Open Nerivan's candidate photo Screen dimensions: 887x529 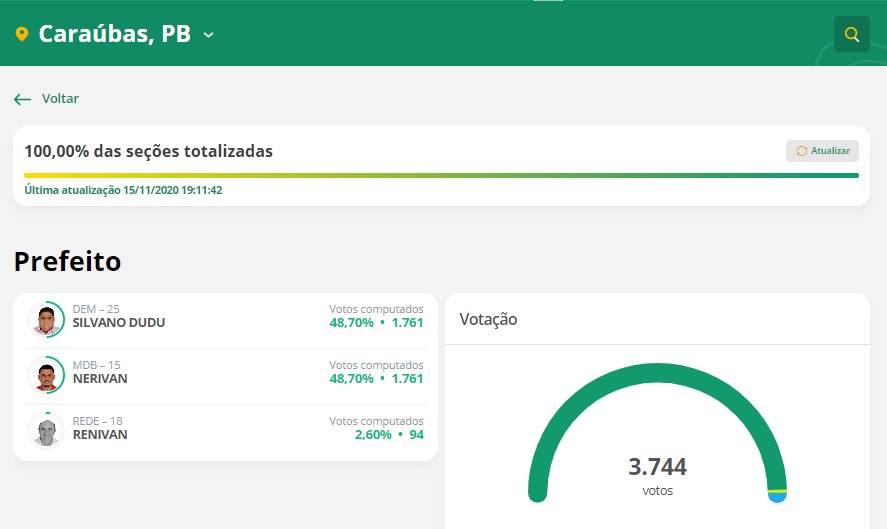45,376
